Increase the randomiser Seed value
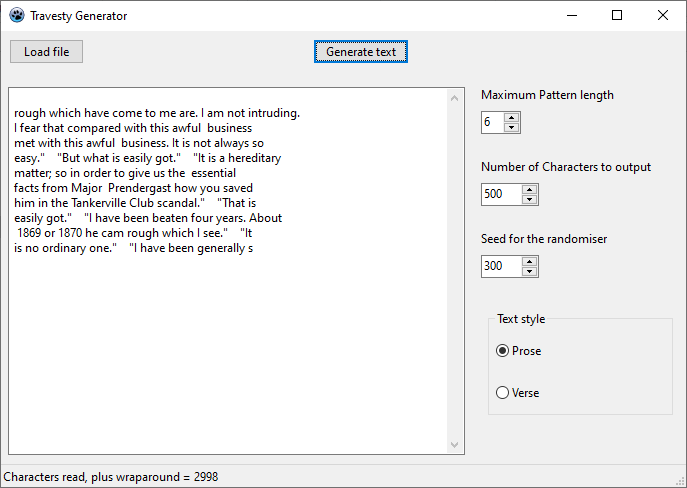 (x=529, y=261)
